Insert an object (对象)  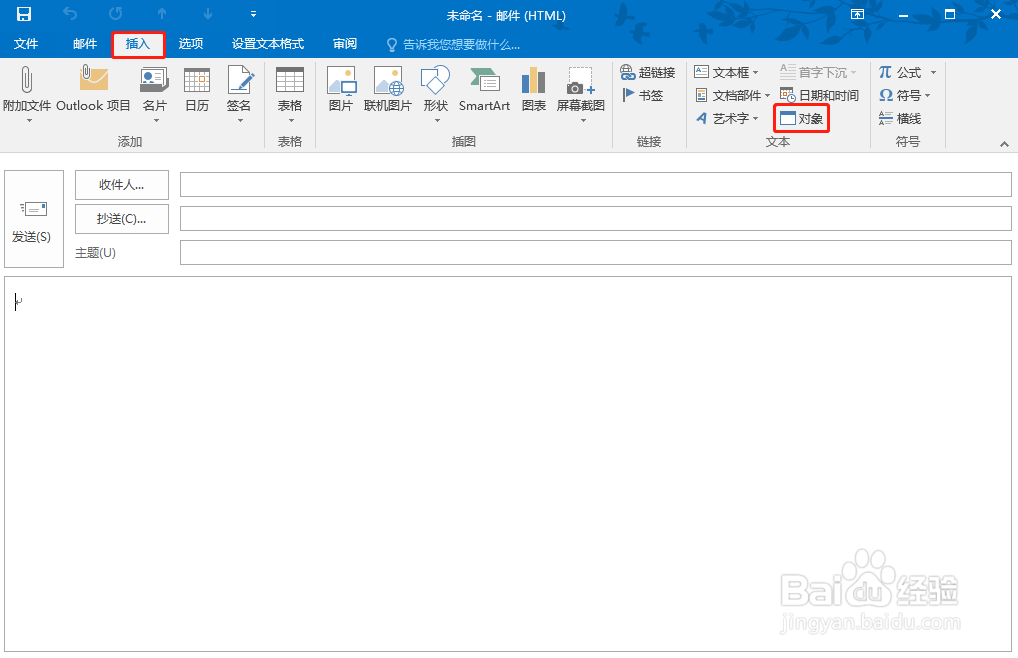click(801, 118)
